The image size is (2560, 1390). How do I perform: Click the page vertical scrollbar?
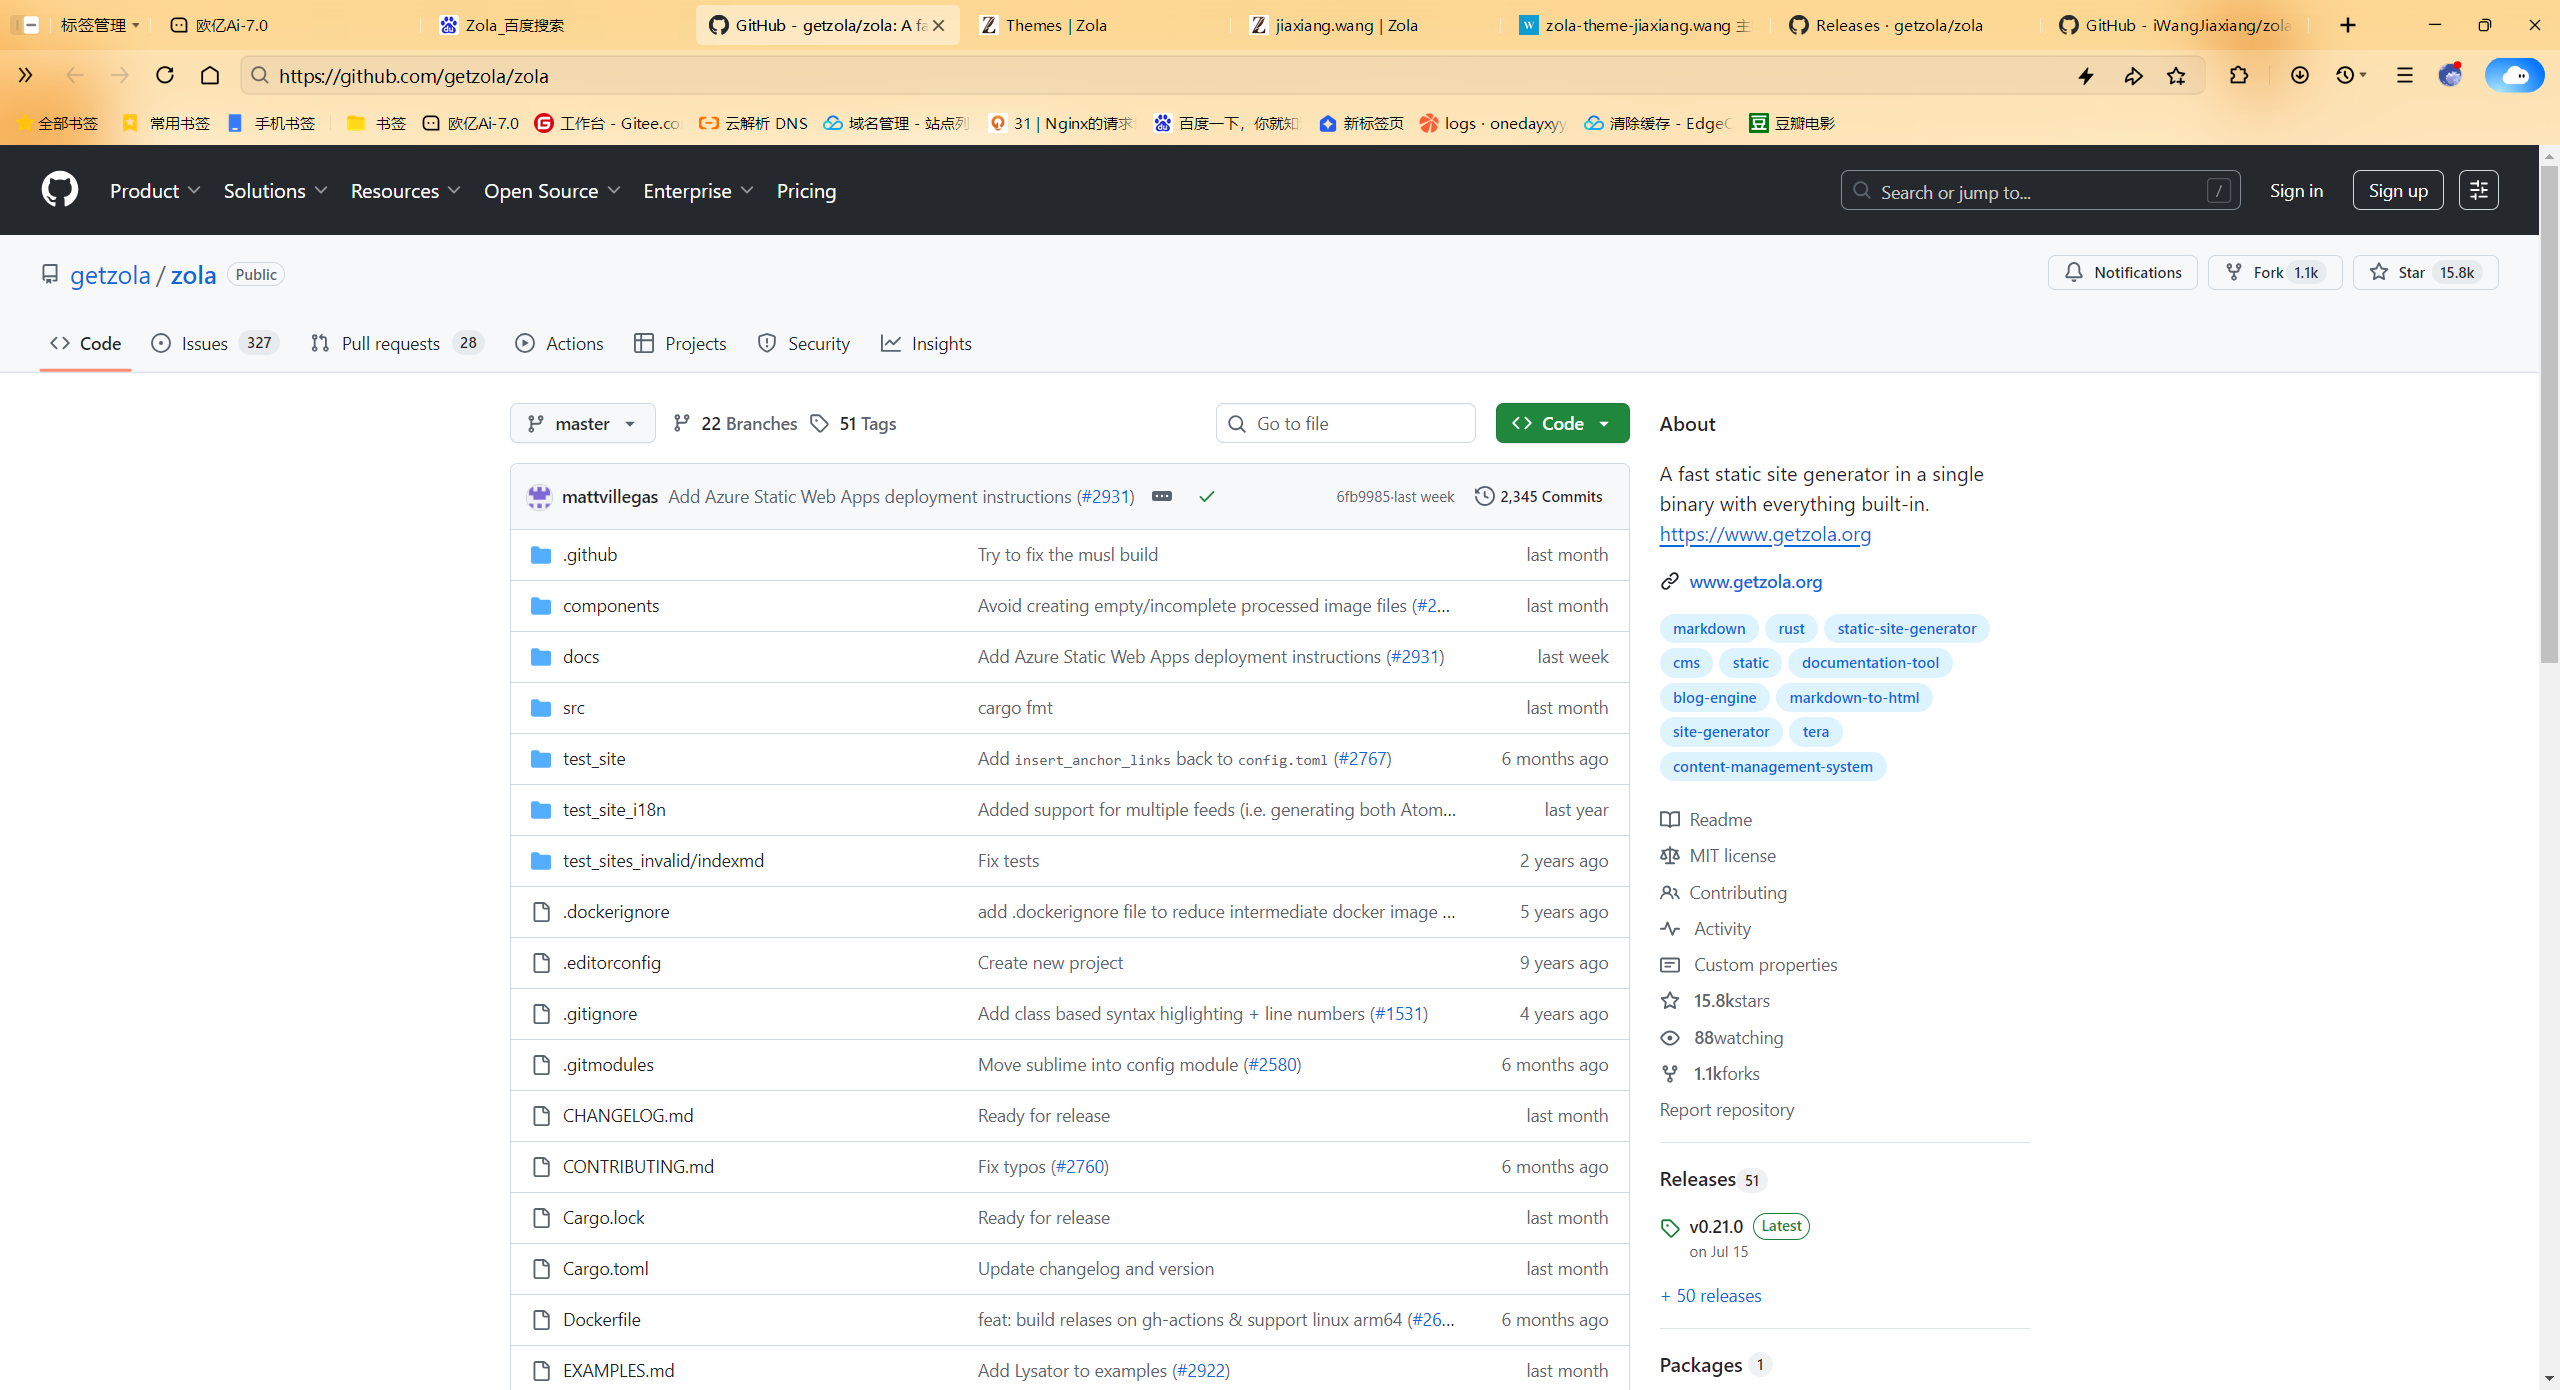tap(2549, 413)
